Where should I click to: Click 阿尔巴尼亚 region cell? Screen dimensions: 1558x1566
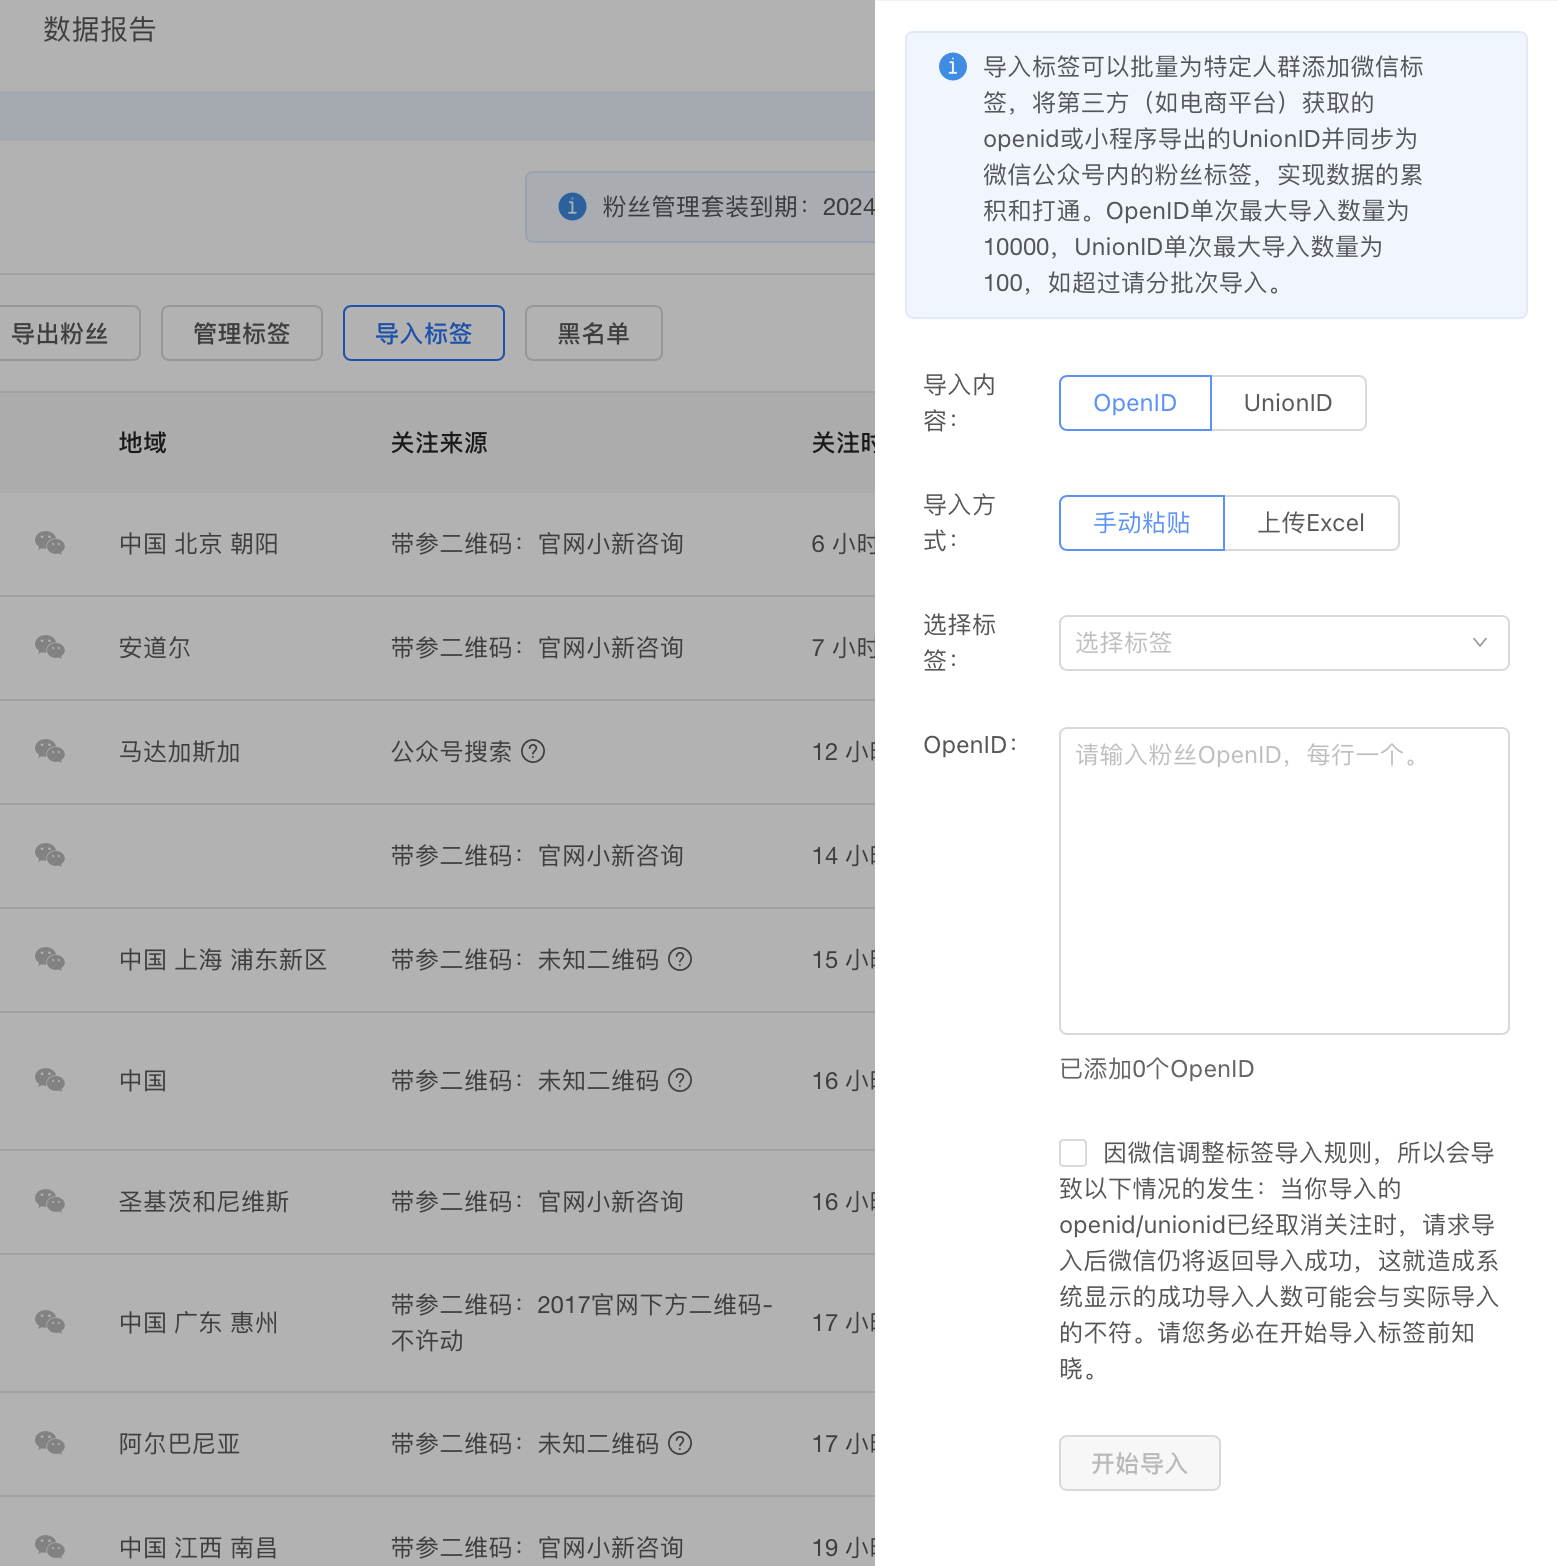(x=180, y=1444)
